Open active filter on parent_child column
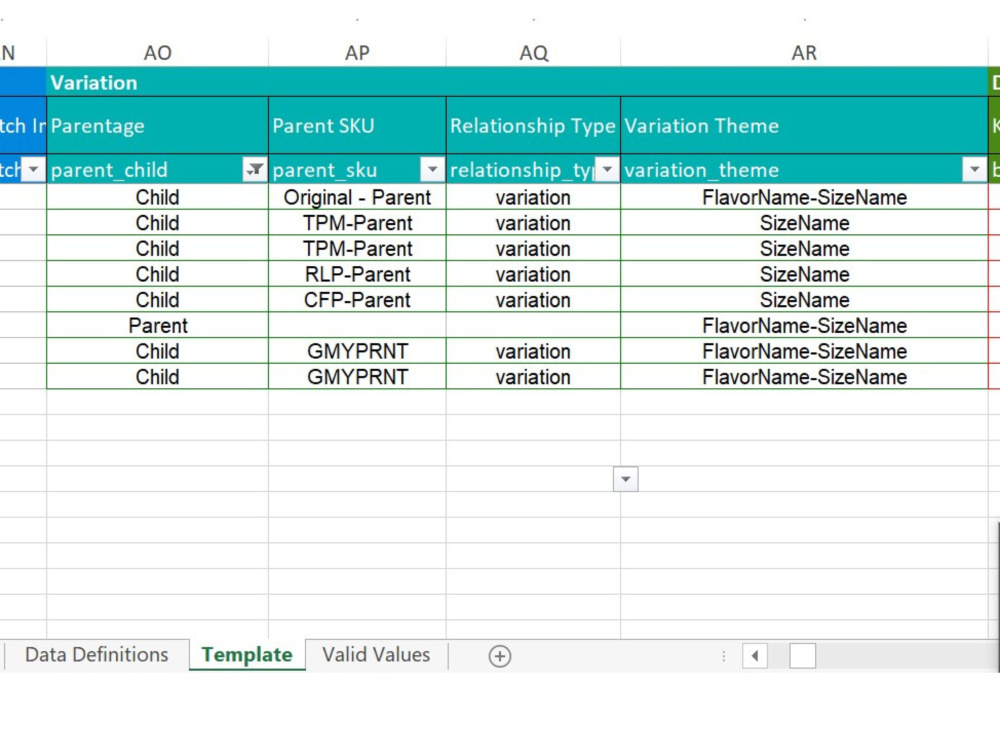Screen dimensions: 1000x750 coord(255,170)
